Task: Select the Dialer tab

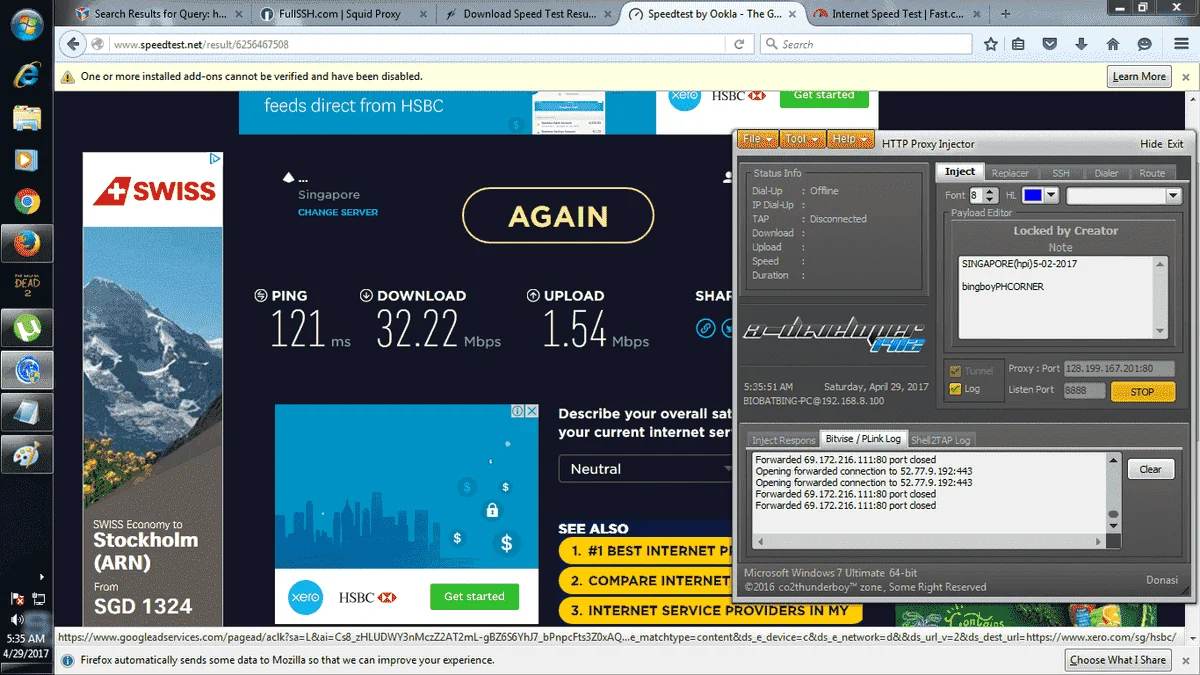Action: (x=1106, y=173)
